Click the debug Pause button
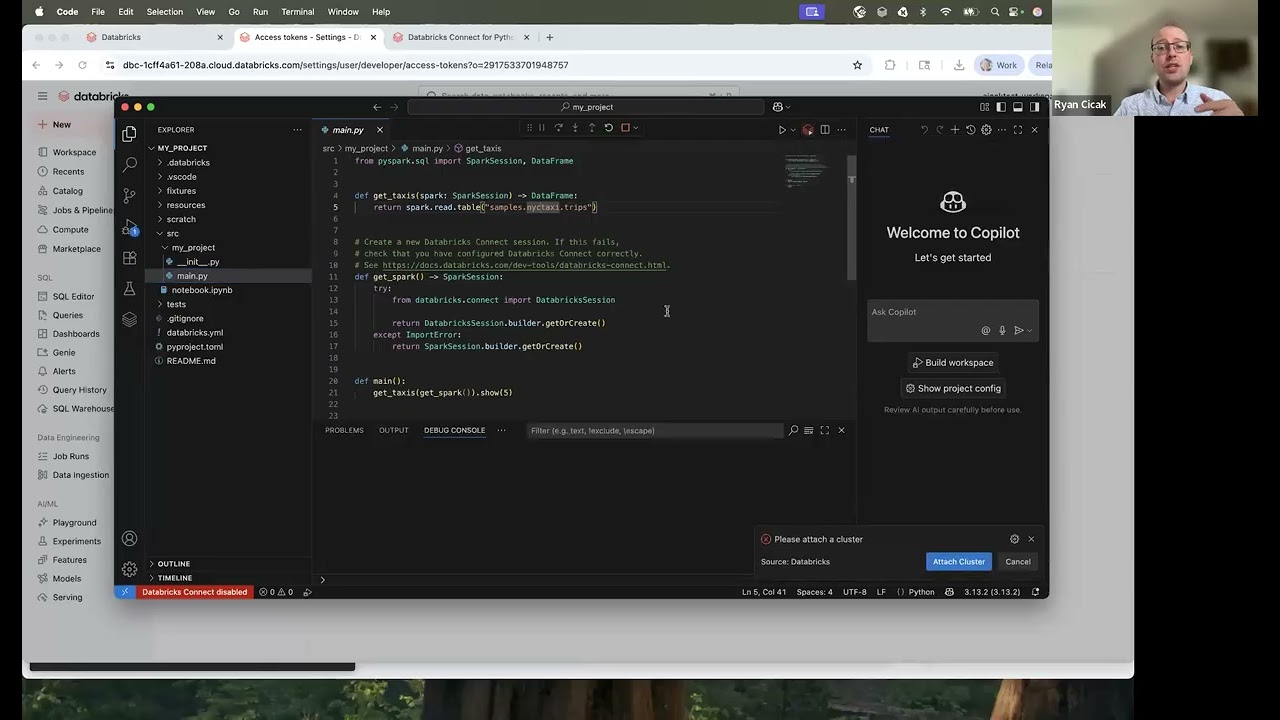1280x720 pixels. (542, 128)
